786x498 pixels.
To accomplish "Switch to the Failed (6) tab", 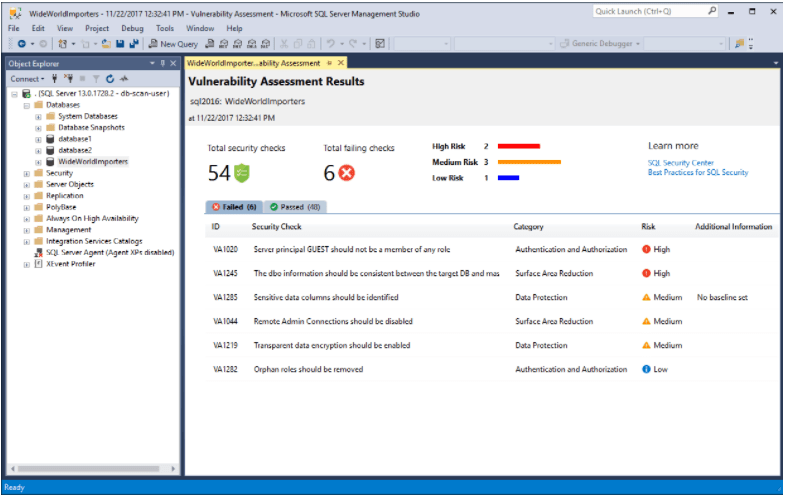I will click(234, 207).
